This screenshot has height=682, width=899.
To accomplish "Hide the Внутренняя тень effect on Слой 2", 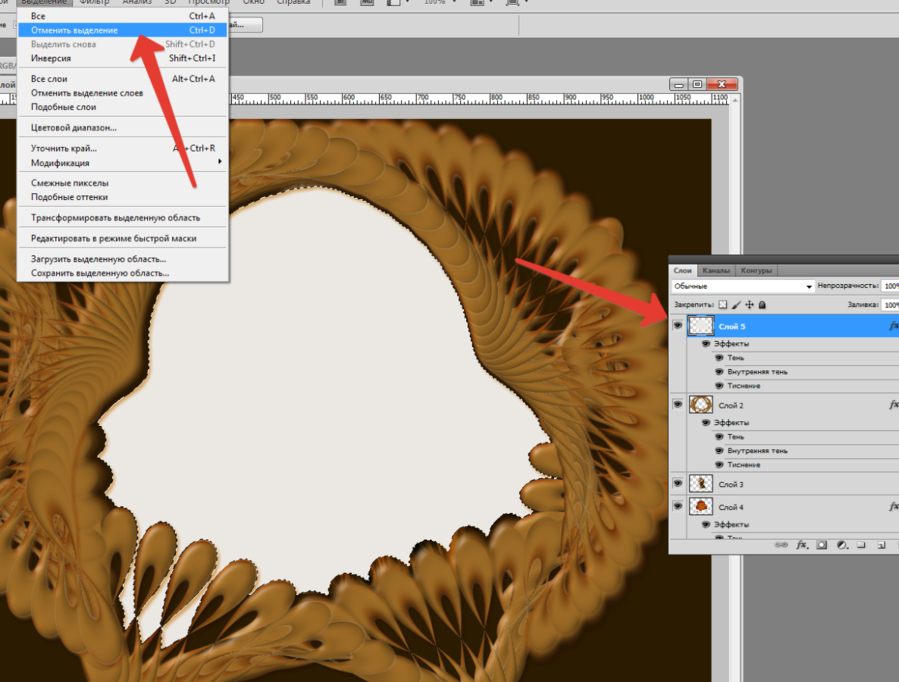I will coord(719,451).
